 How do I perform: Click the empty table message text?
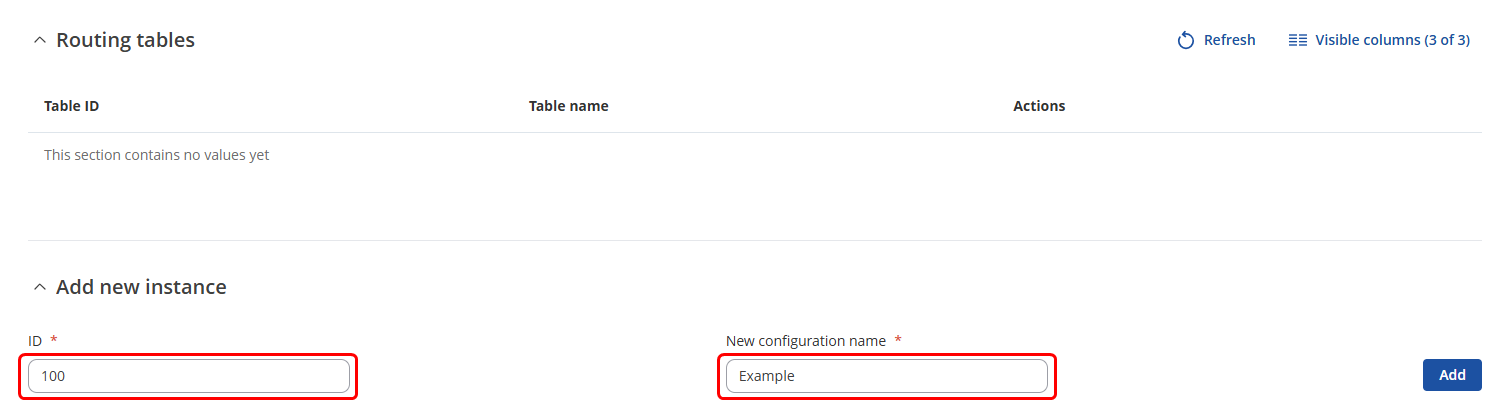156,155
